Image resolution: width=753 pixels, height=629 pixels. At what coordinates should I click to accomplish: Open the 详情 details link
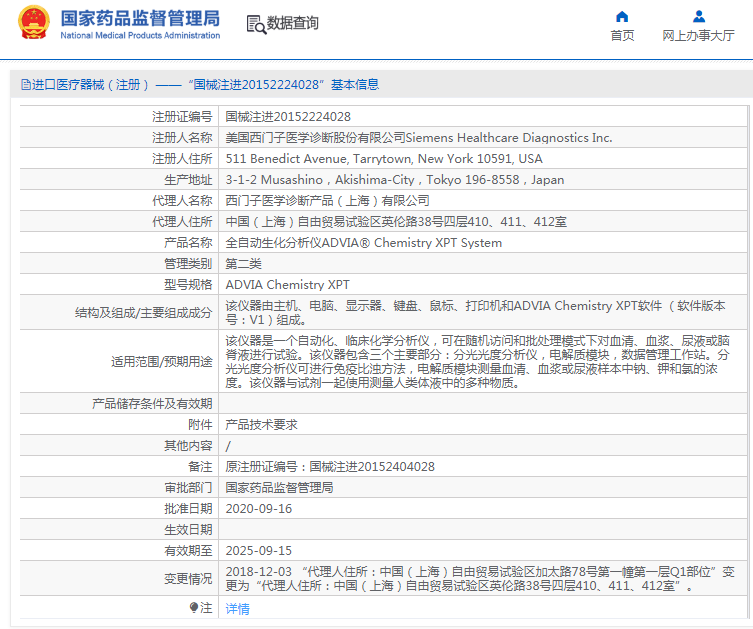(x=237, y=608)
